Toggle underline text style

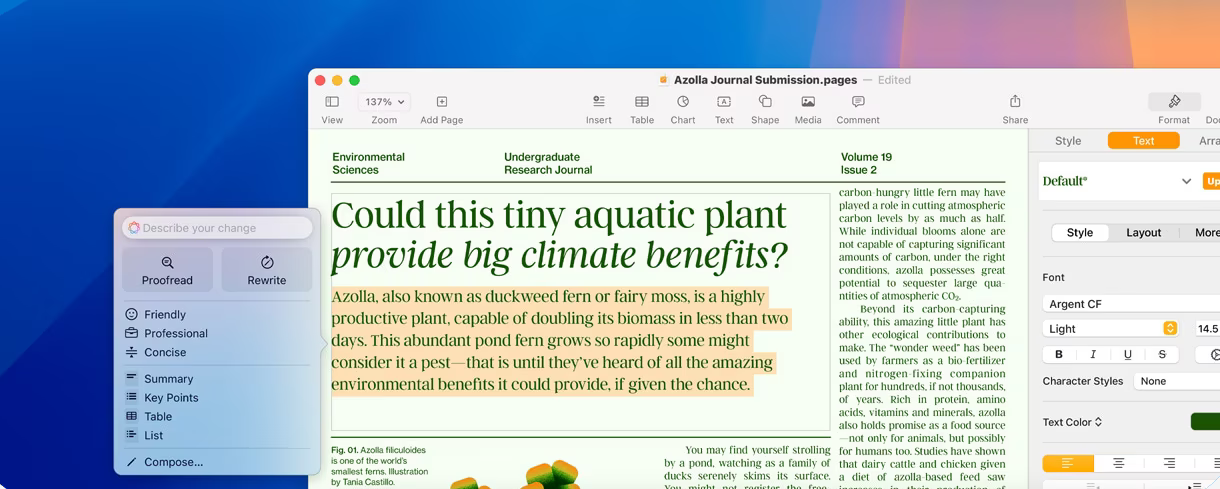pos(1128,354)
